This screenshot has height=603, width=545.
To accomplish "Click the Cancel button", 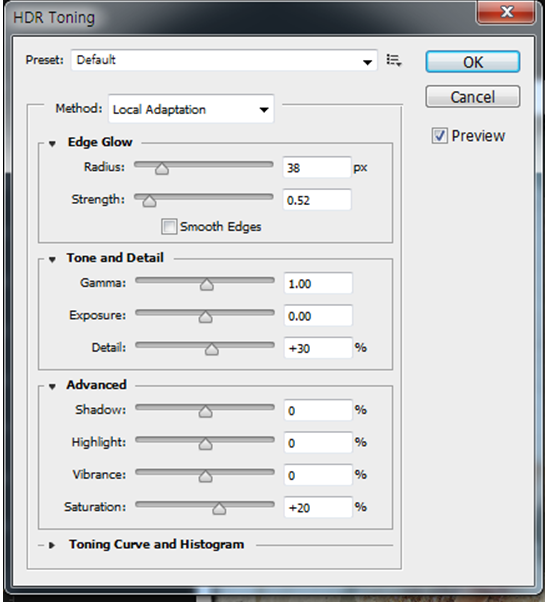I will [473, 97].
